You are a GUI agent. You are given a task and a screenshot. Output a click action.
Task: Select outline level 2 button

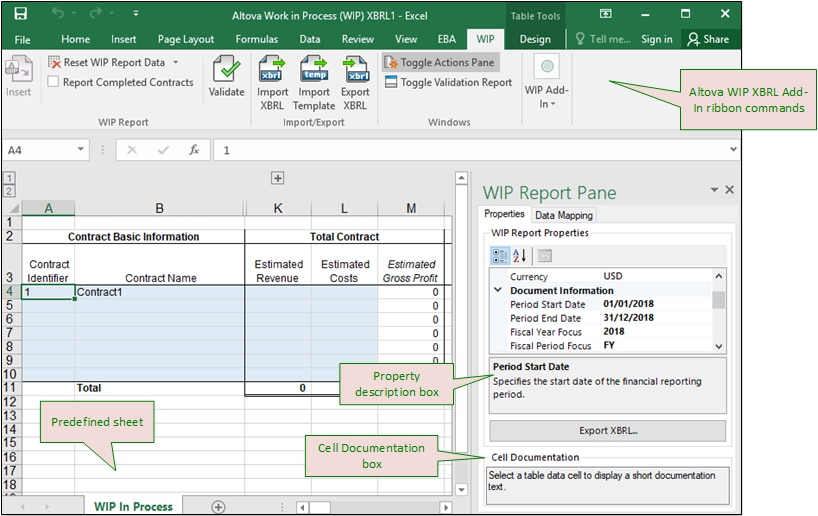pyautogui.click(x=9, y=190)
